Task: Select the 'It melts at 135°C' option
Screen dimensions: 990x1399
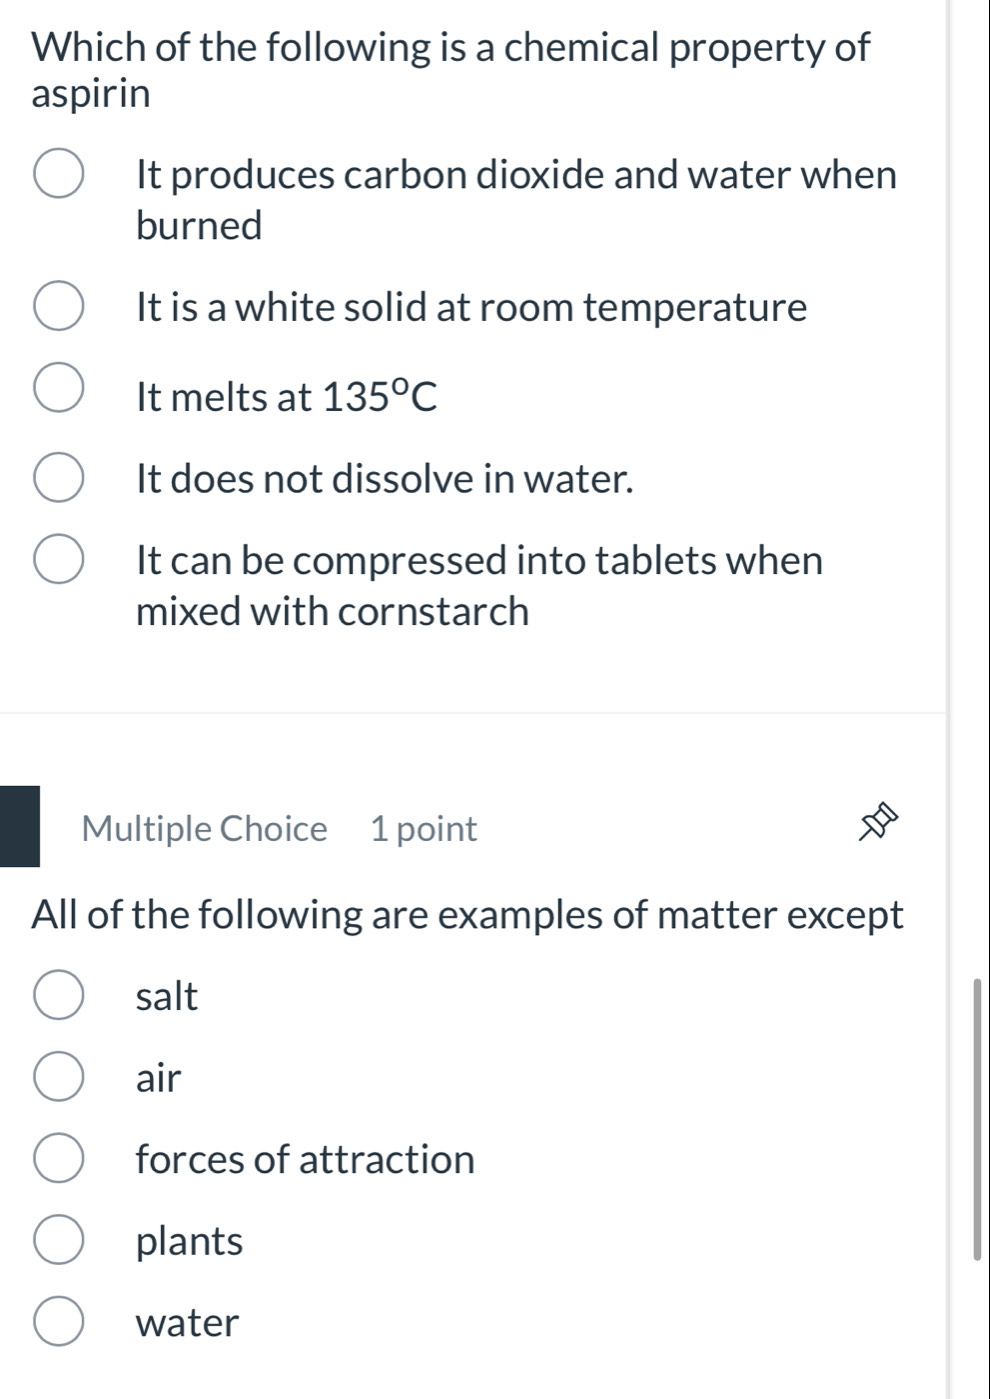Action: (57, 389)
